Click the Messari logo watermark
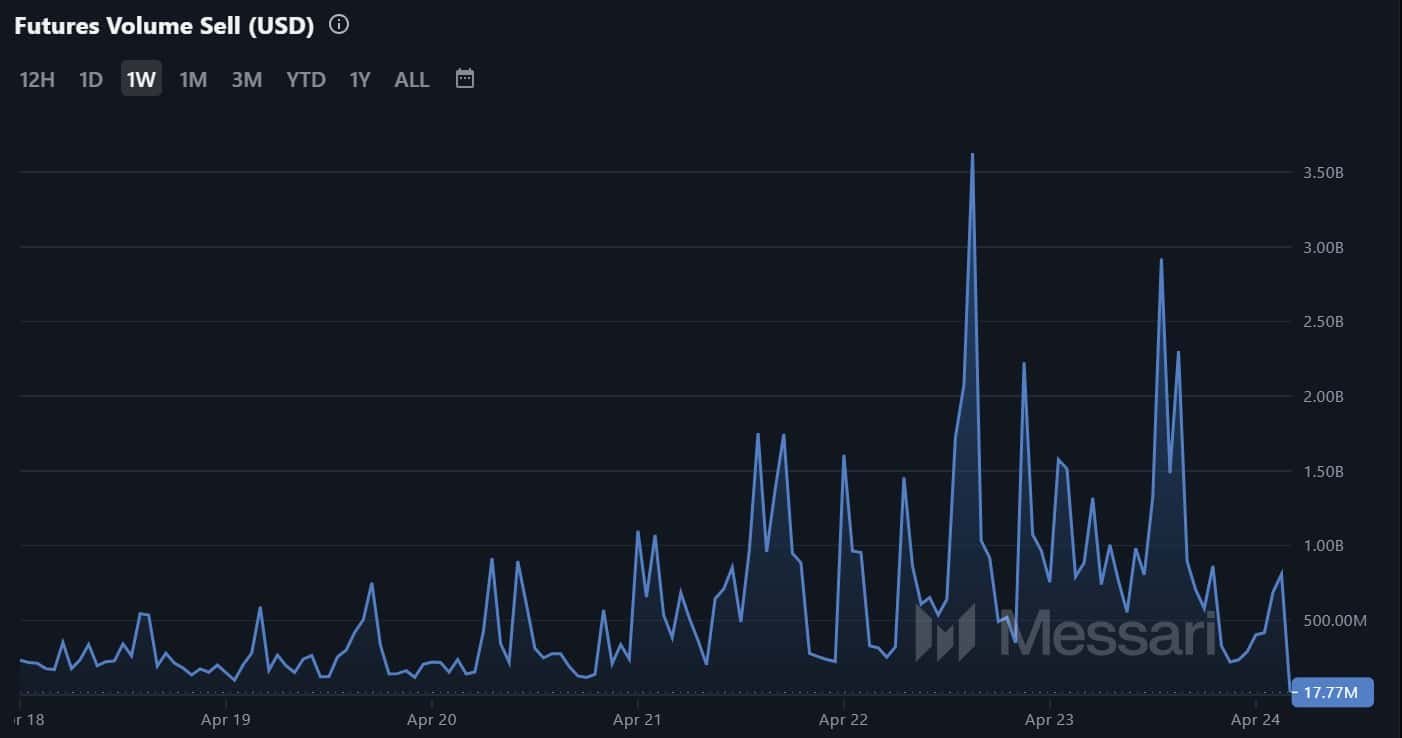The image size is (1402, 738). coord(1065,633)
